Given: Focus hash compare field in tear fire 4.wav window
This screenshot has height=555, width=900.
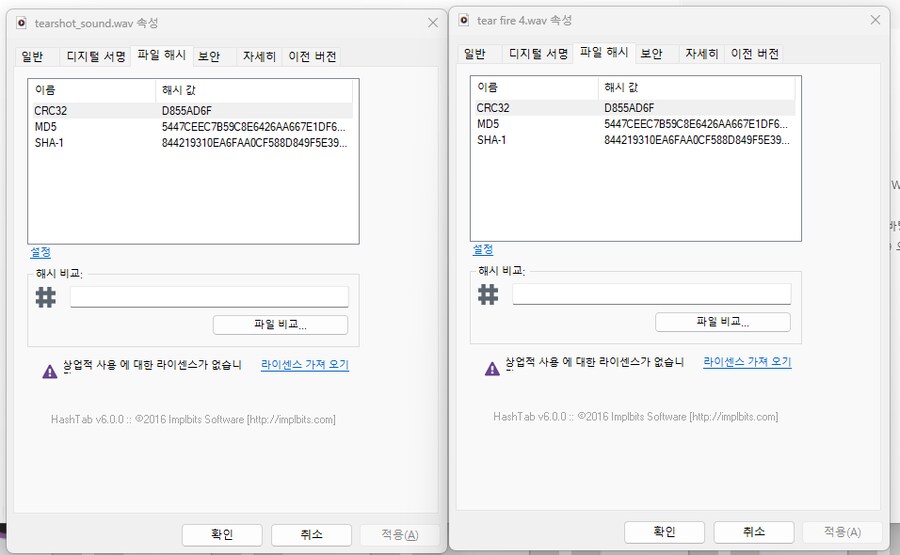Looking at the screenshot, I should [652, 294].
